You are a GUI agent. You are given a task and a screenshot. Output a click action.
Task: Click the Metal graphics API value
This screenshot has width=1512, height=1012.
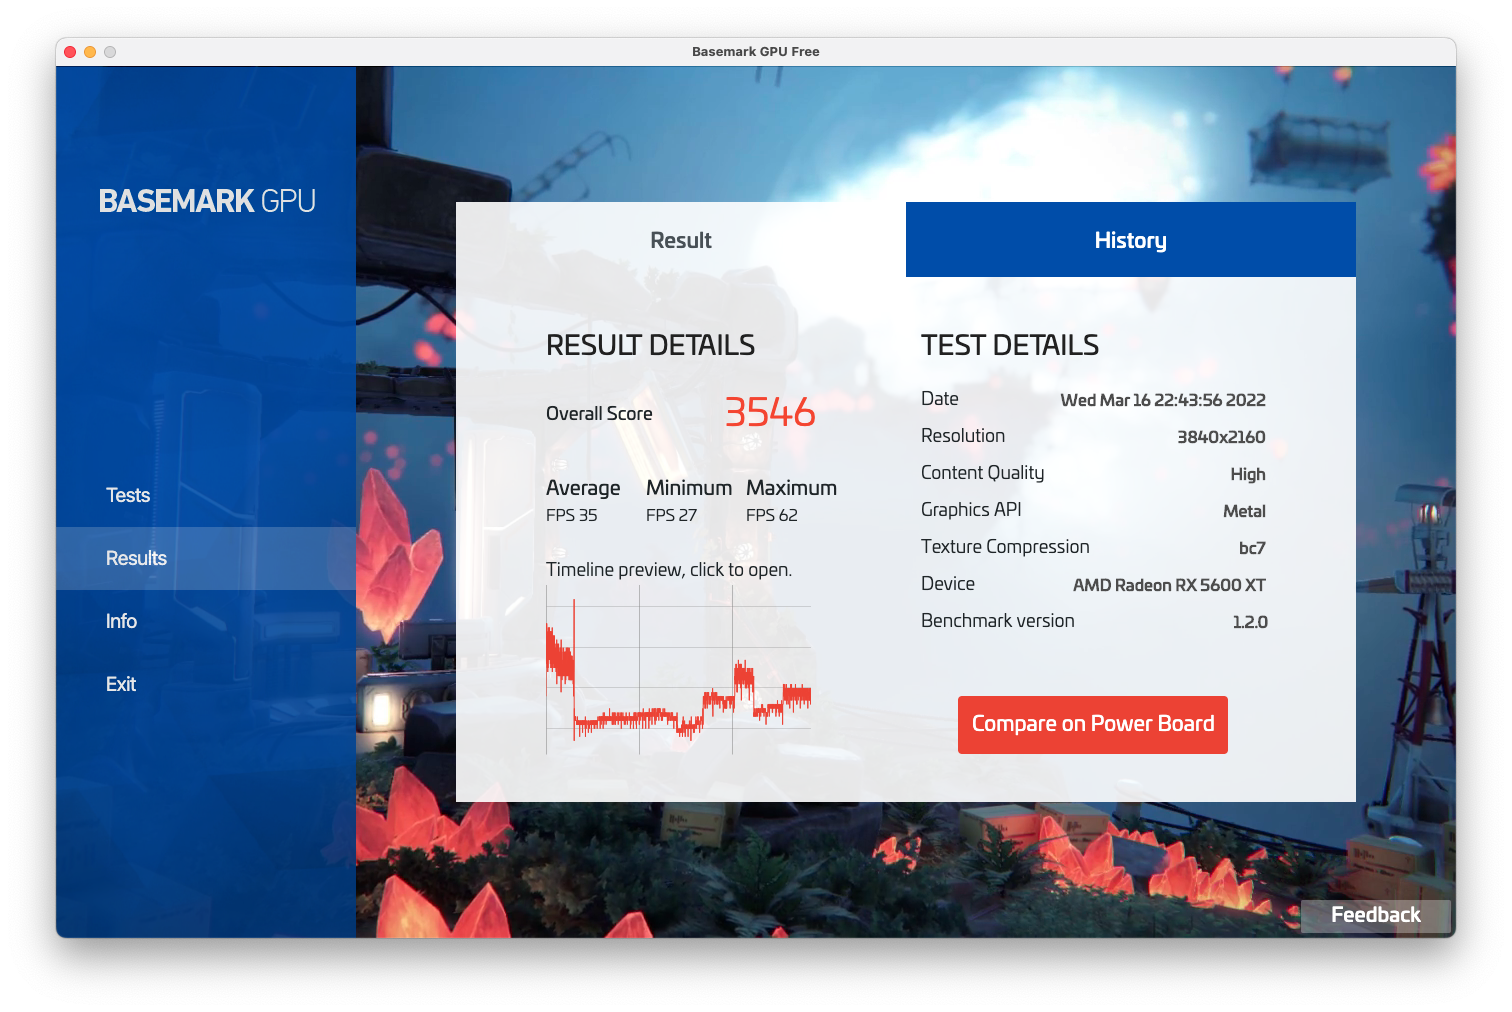pos(1244,511)
